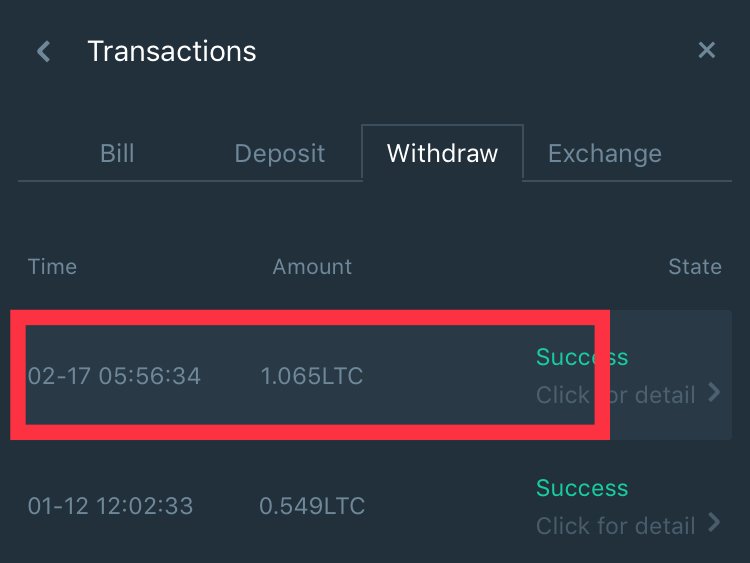This screenshot has width=750, height=563.
Task: Expand the 01-12 withdrawal using its chevron
Action: click(x=714, y=522)
